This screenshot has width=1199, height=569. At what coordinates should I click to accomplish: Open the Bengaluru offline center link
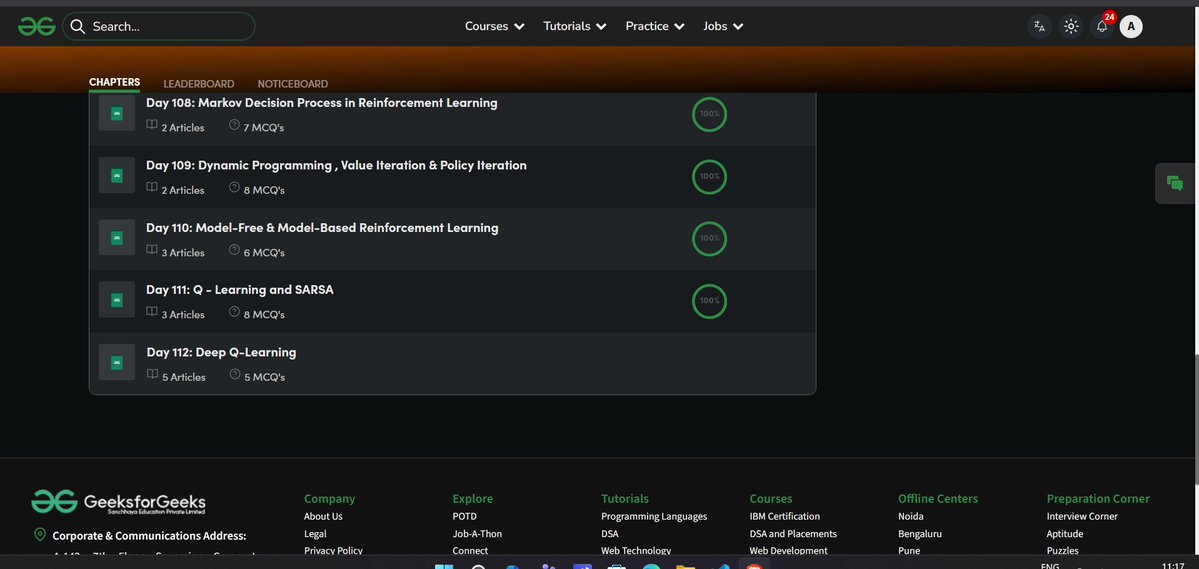920,534
